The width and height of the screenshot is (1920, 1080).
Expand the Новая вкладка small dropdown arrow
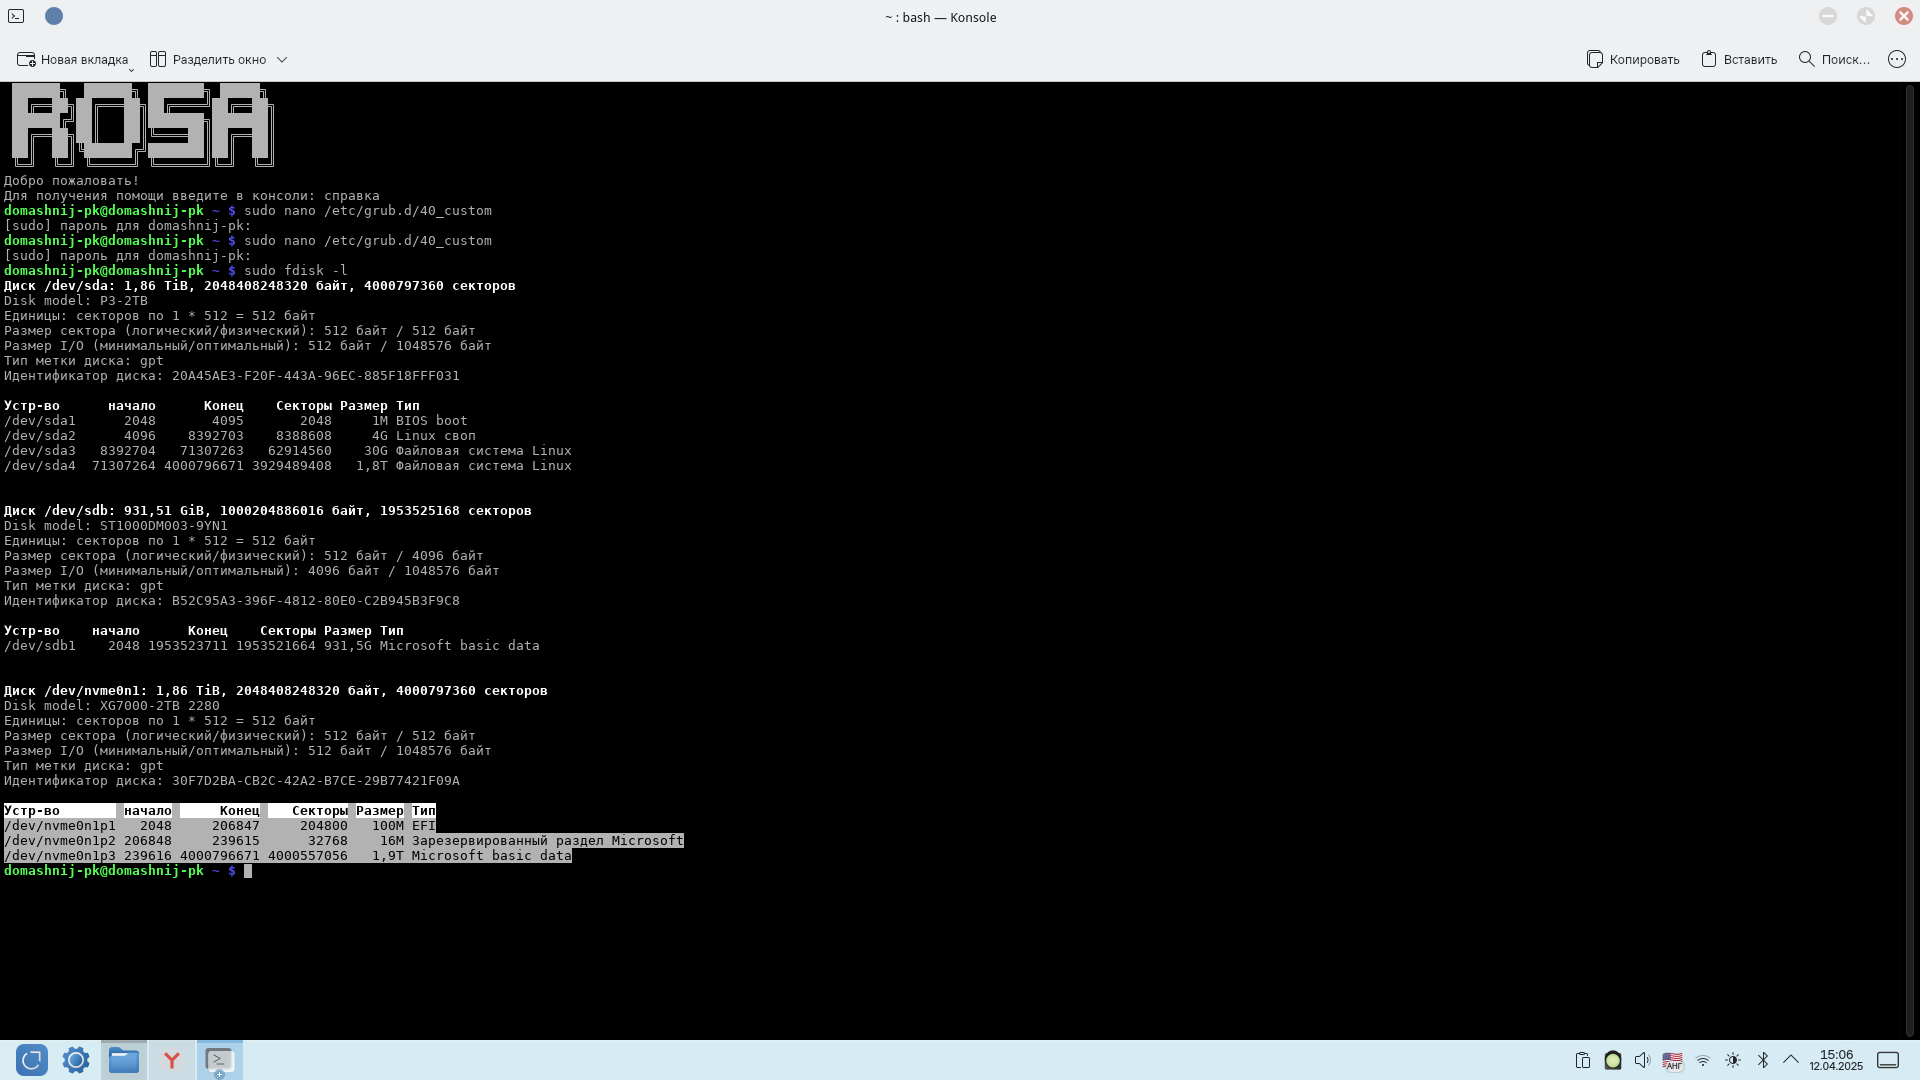(x=131, y=70)
